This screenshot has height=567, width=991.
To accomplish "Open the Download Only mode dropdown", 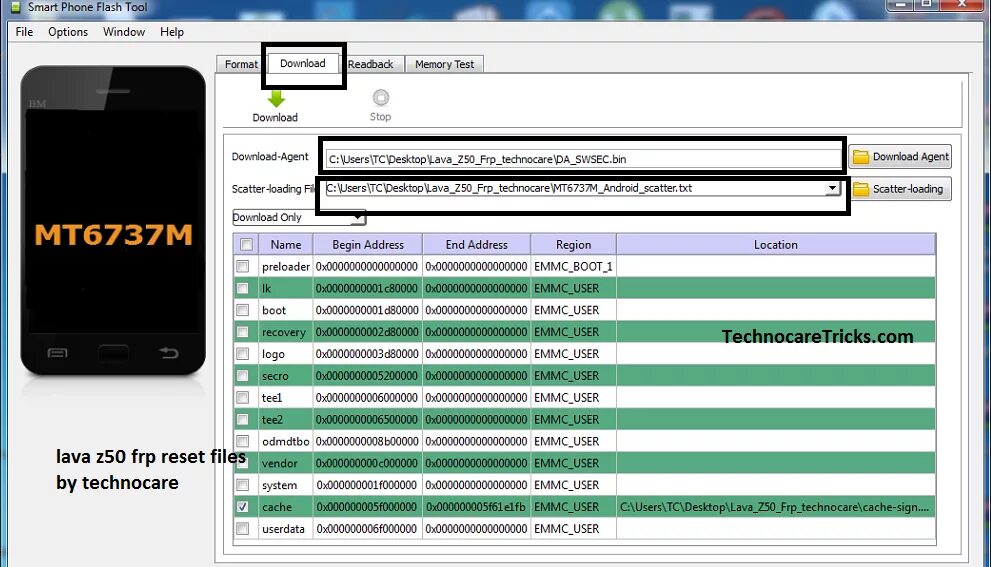I will 298,217.
